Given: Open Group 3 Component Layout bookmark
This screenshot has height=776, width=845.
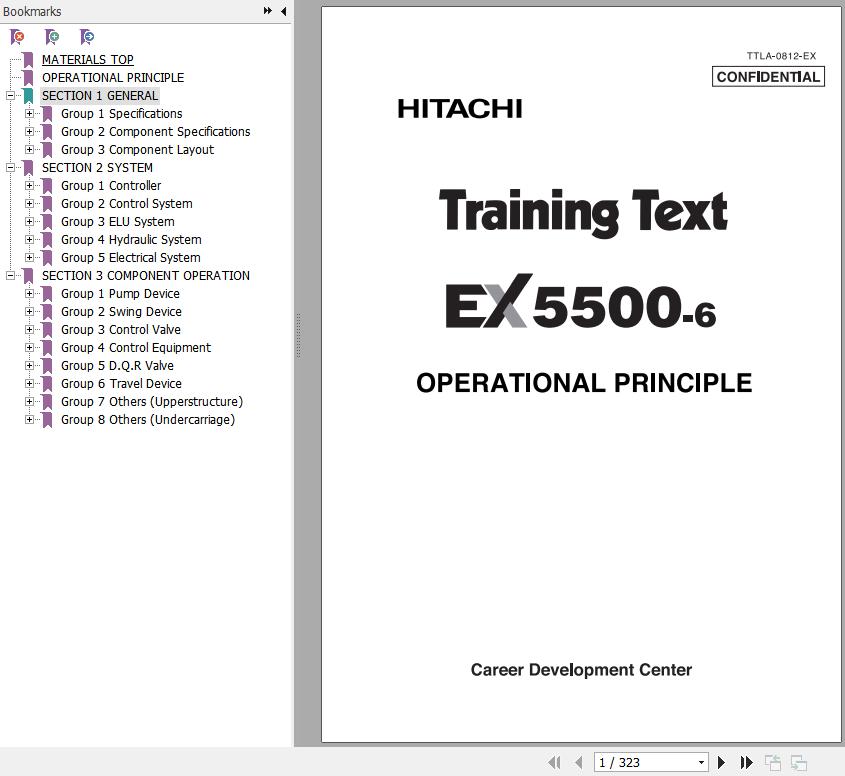Looking at the screenshot, I should pyautogui.click(x=137, y=150).
